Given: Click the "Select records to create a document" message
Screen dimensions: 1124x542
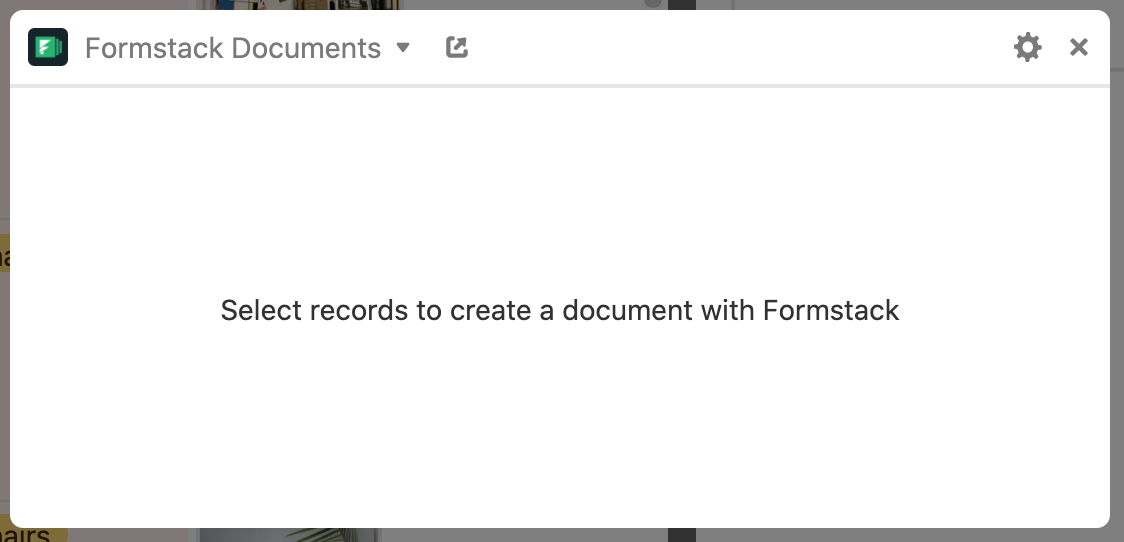Looking at the screenshot, I should click(559, 310).
